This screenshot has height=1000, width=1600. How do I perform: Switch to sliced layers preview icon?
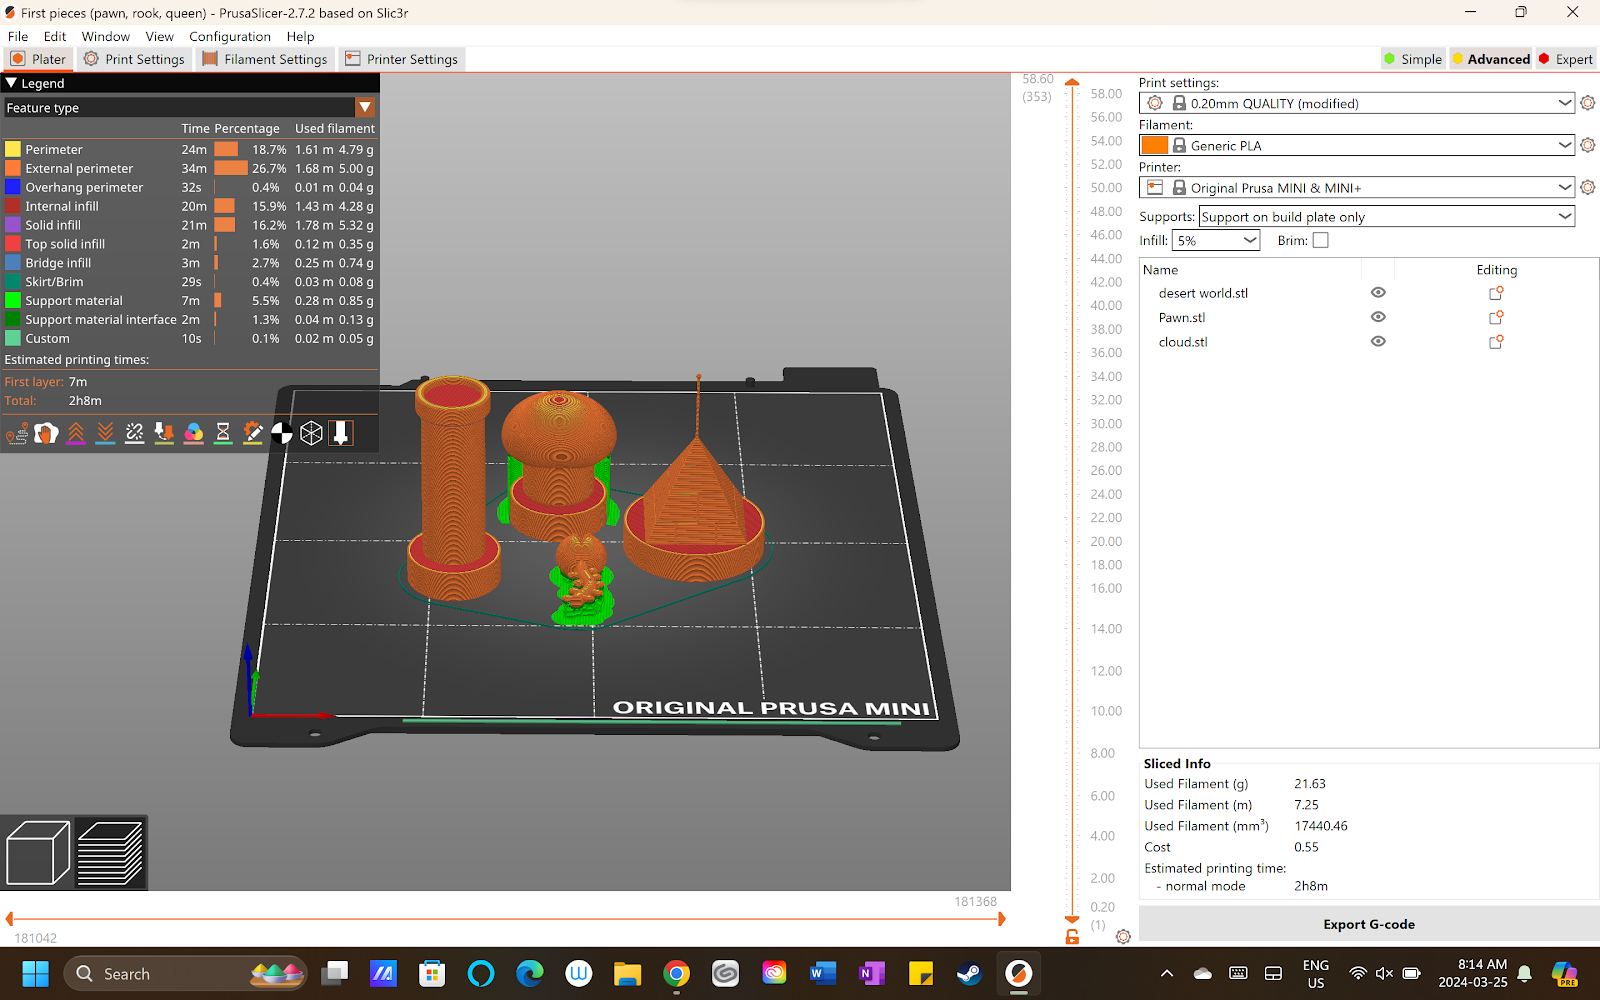110,853
